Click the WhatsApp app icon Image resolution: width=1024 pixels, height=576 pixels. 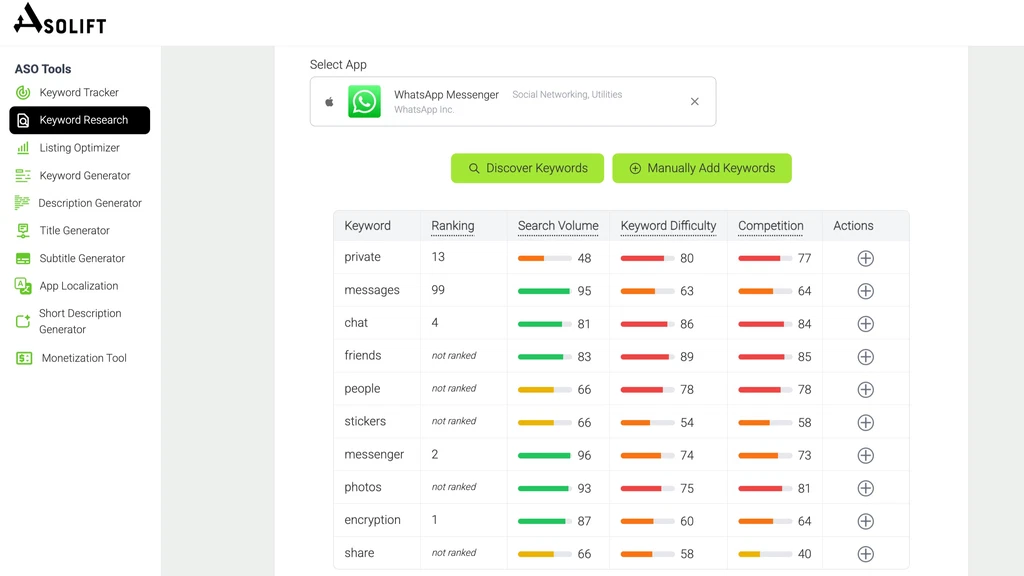pyautogui.click(x=364, y=102)
